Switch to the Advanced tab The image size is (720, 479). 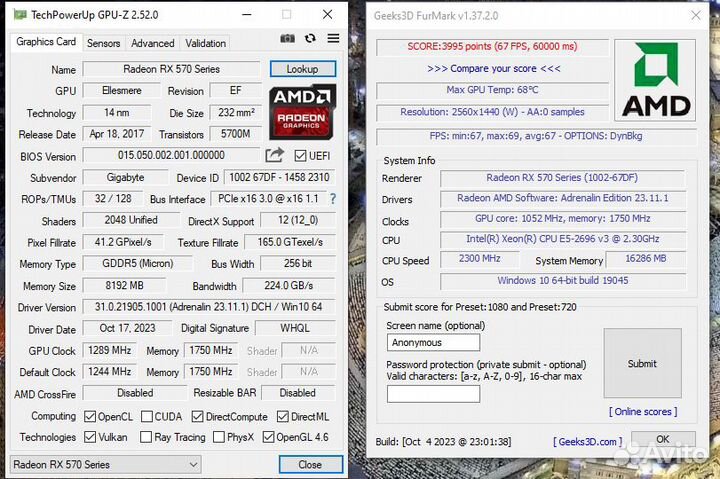[152, 43]
